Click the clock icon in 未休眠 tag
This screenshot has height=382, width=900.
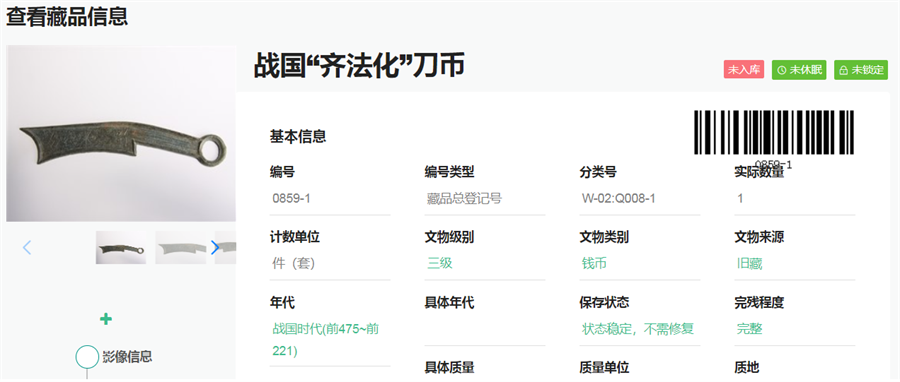click(x=782, y=71)
